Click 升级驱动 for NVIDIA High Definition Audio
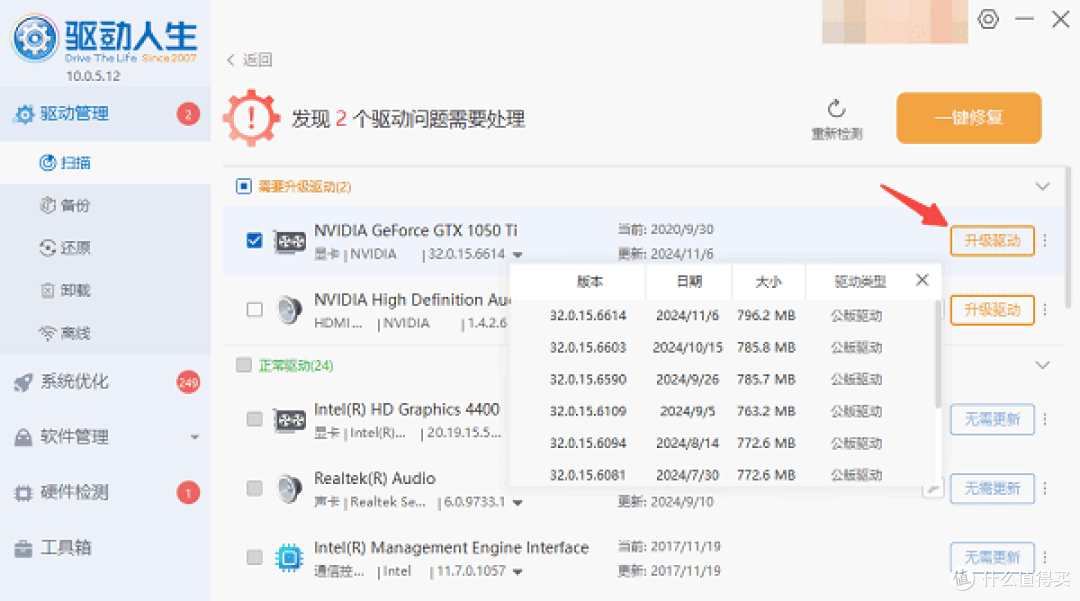Viewport: 1080px width, 601px height. coord(992,310)
